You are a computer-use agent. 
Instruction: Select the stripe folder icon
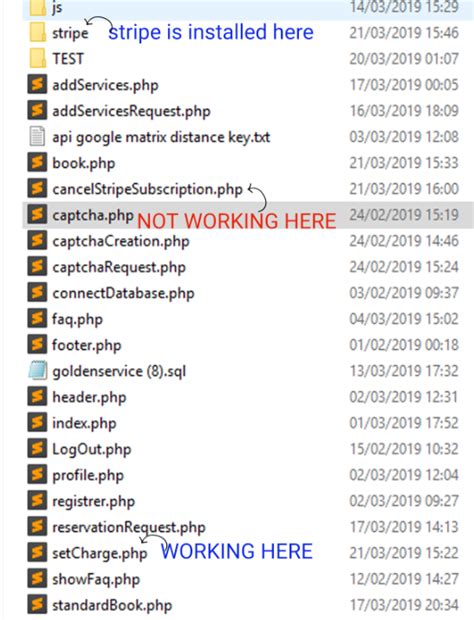click(38, 32)
